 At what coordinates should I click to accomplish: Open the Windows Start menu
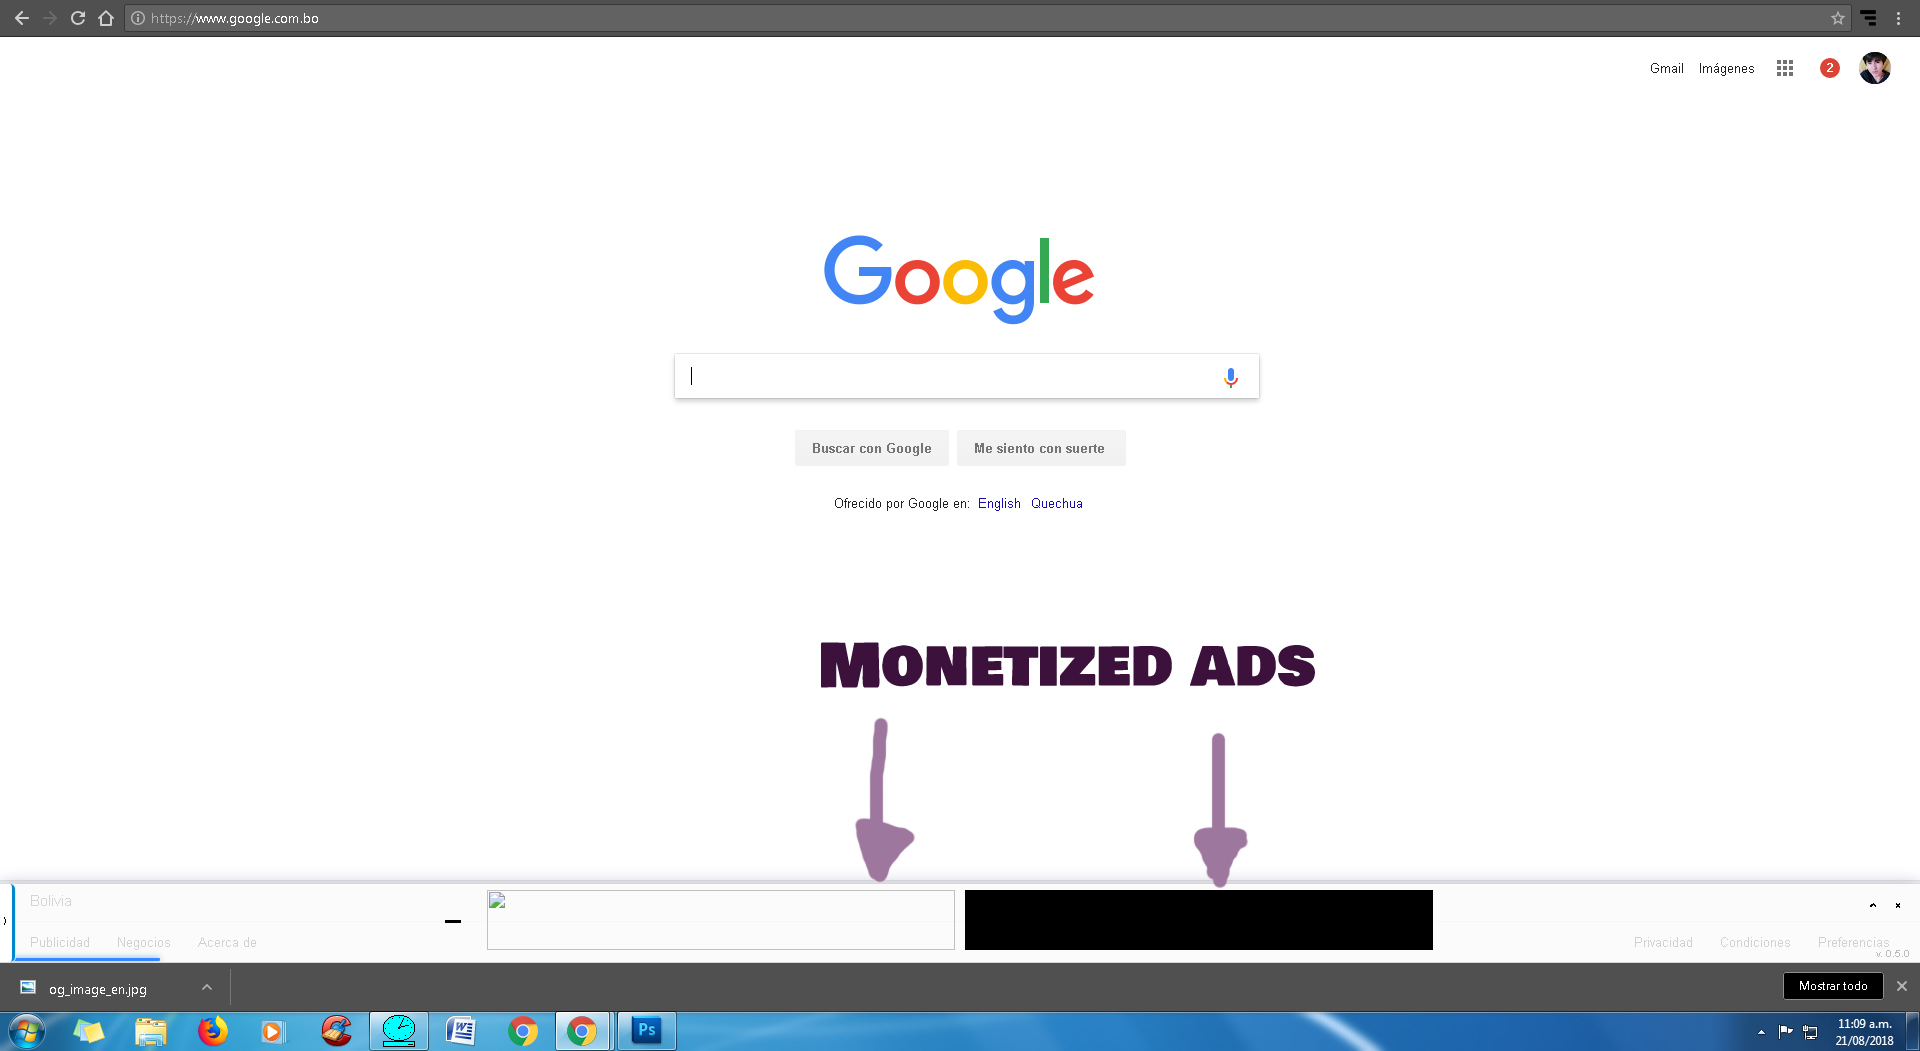[x=27, y=1031]
